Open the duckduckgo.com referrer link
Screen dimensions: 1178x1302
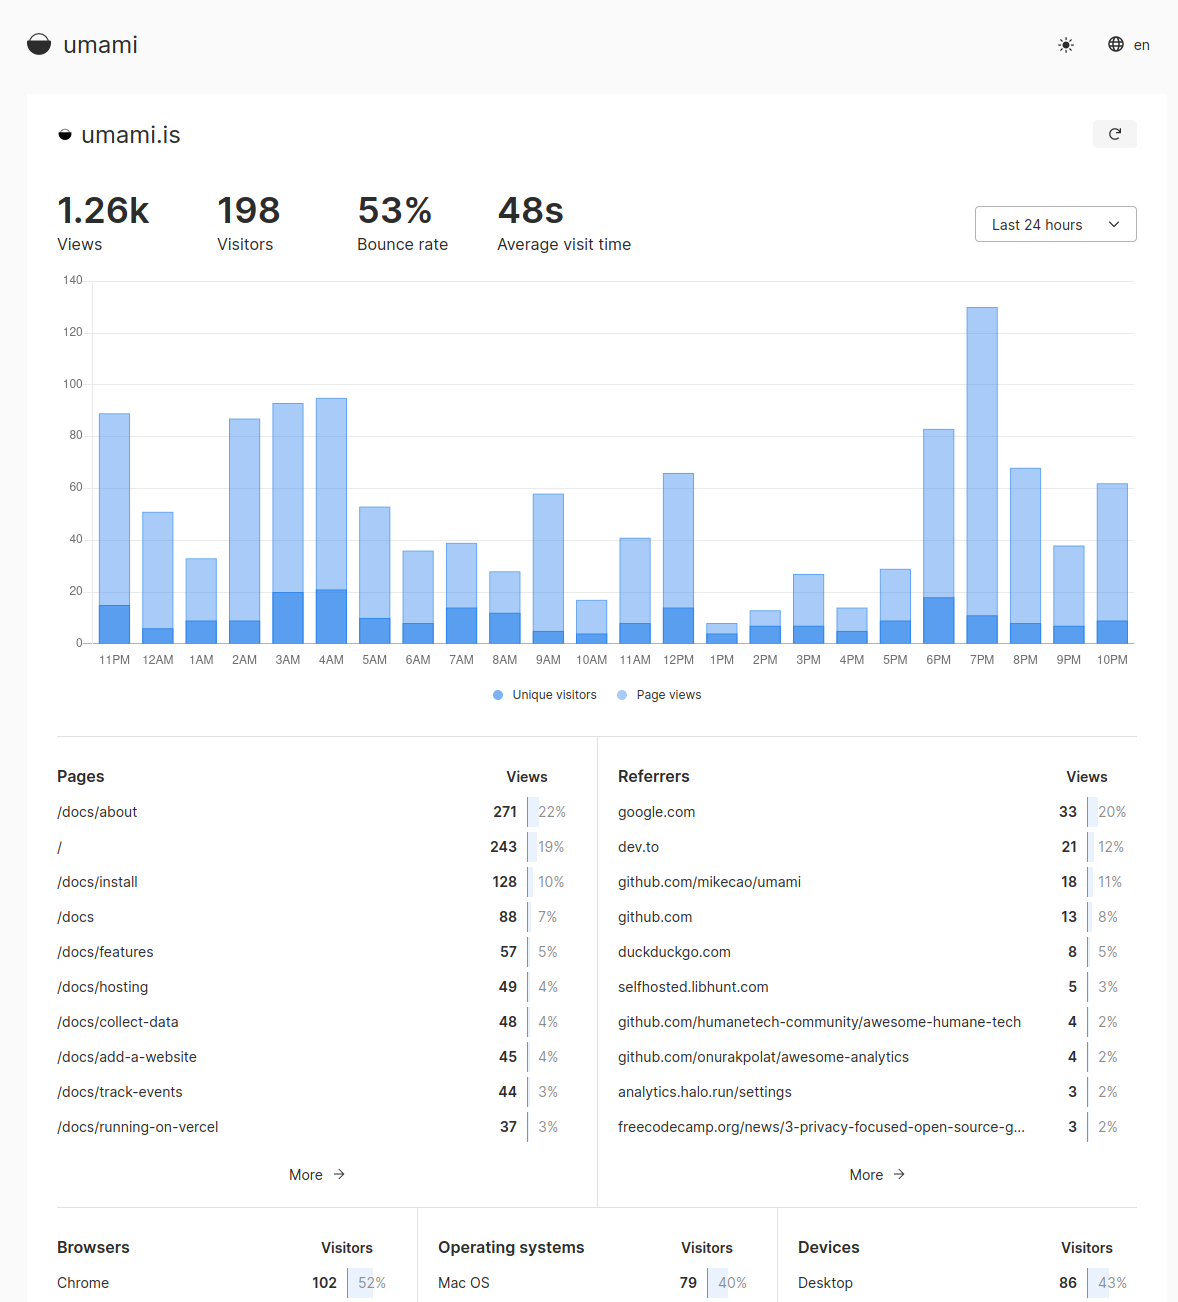[x=674, y=952]
